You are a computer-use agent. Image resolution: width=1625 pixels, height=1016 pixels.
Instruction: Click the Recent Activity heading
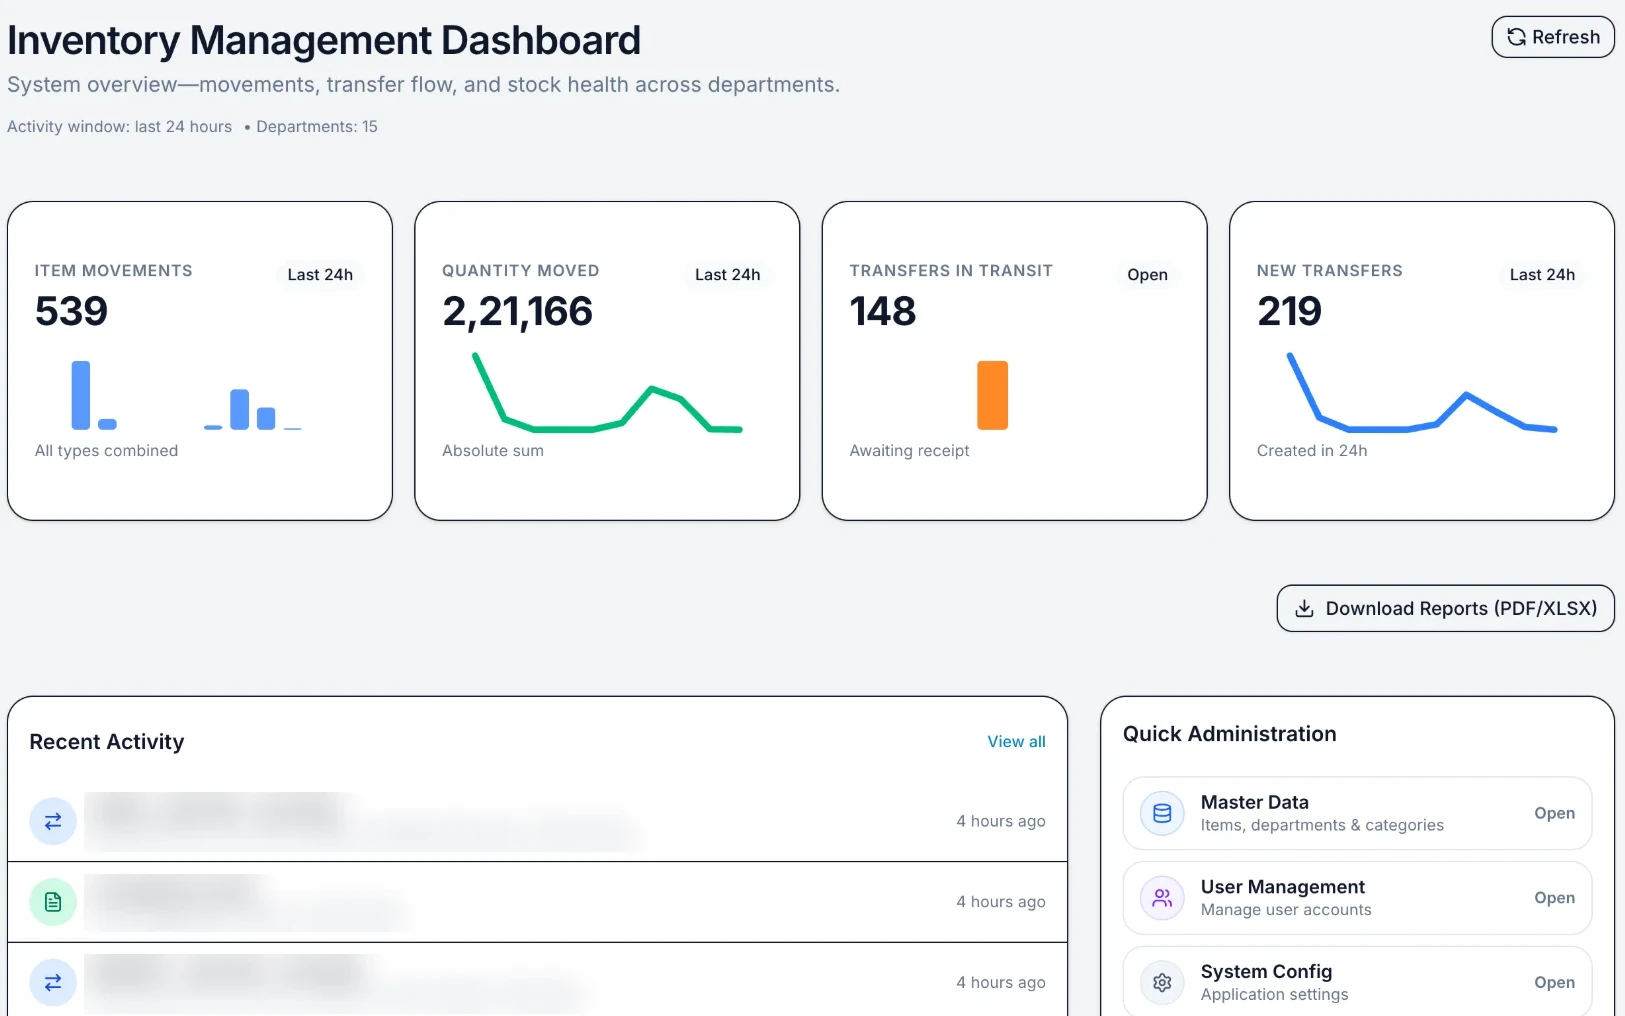107,742
